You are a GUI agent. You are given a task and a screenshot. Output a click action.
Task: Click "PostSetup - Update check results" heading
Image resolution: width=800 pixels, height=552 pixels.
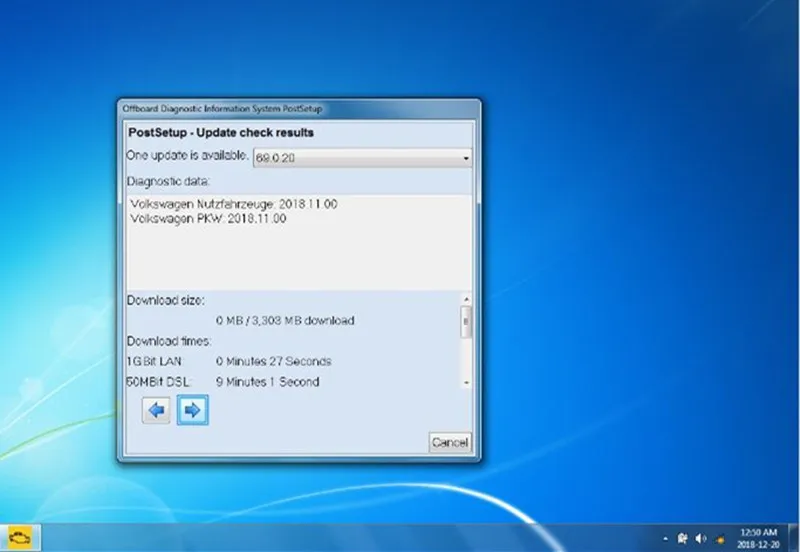pyautogui.click(x=221, y=133)
